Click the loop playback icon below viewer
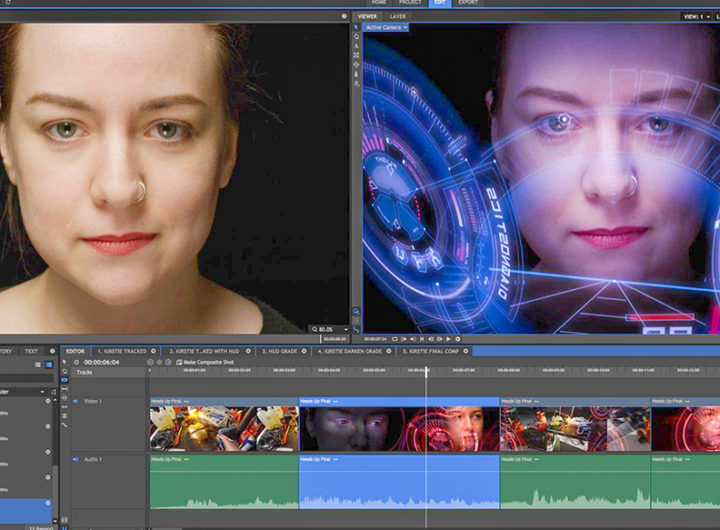 [394, 339]
